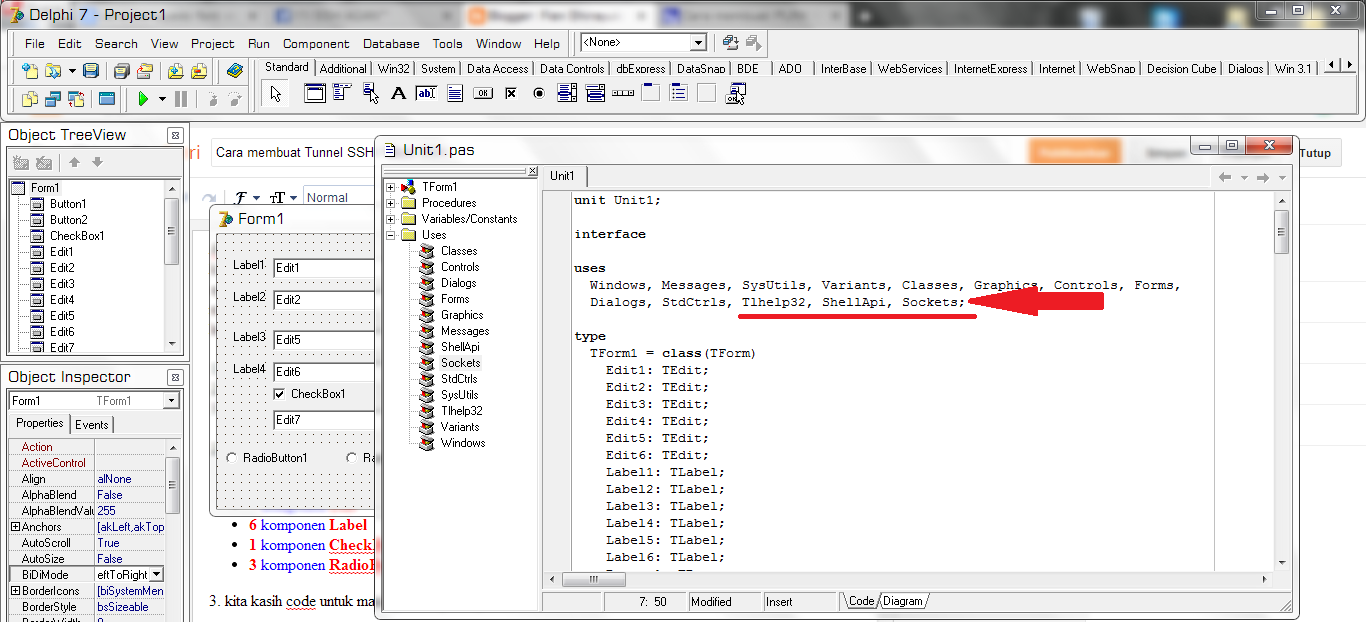
Task: Click the Pause program icon
Action: [x=181, y=99]
